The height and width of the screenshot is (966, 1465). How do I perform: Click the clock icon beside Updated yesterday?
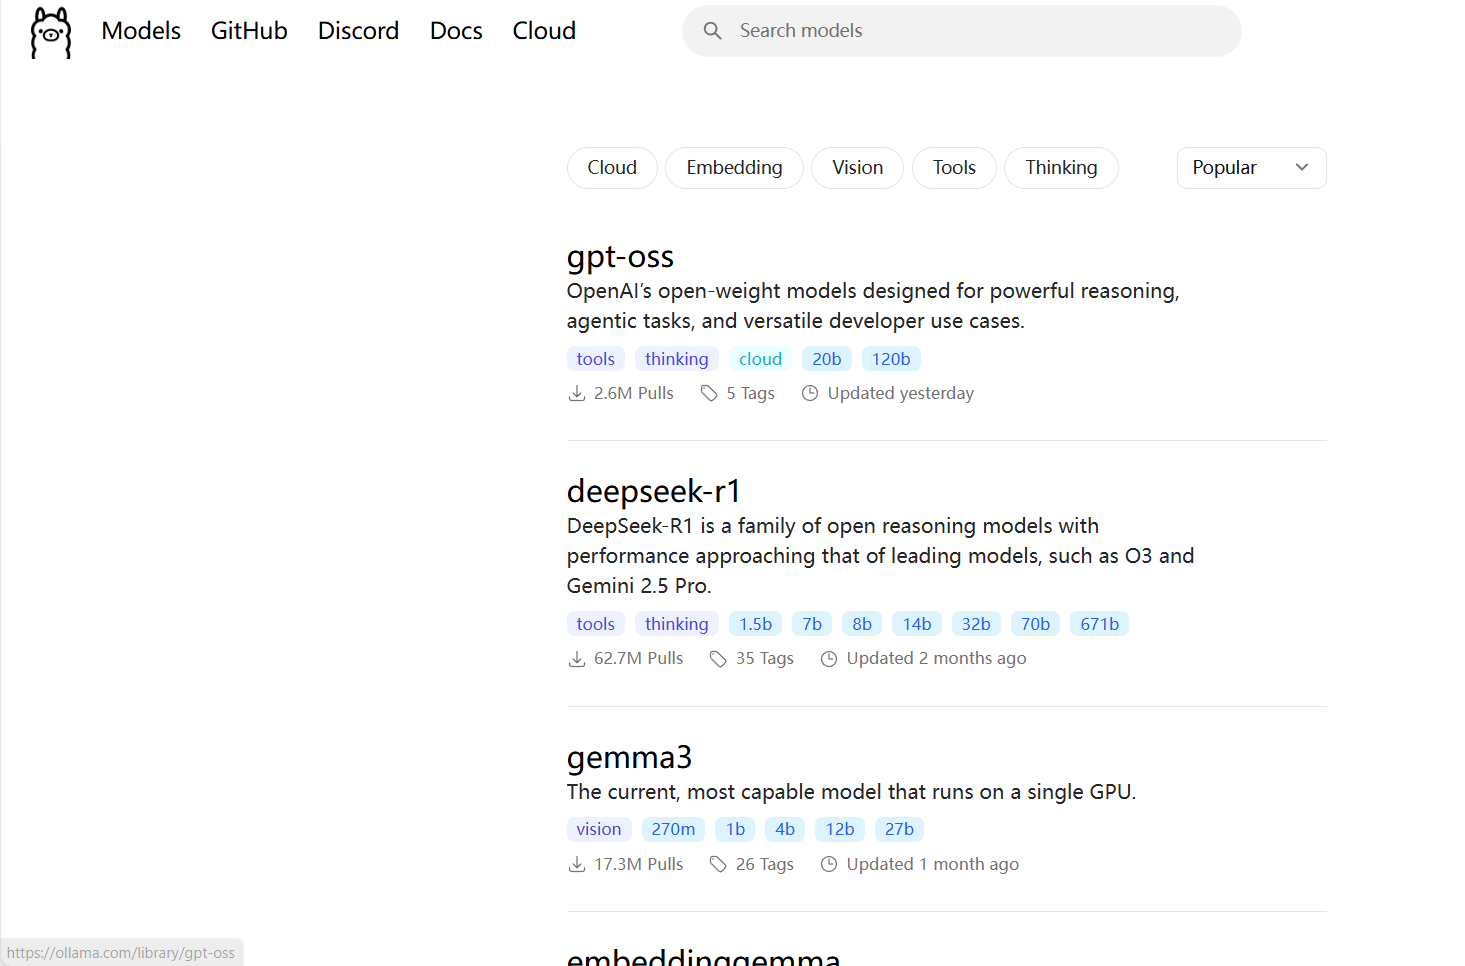810,394
